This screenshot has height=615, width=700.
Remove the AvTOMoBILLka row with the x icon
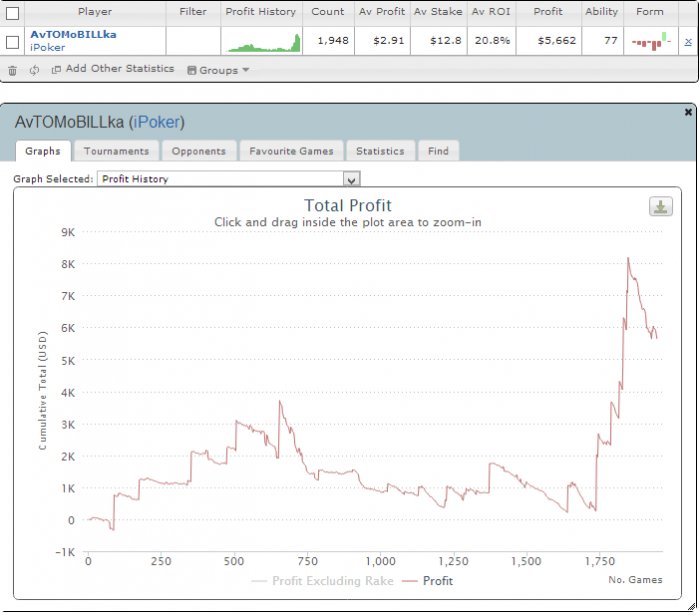pos(688,42)
